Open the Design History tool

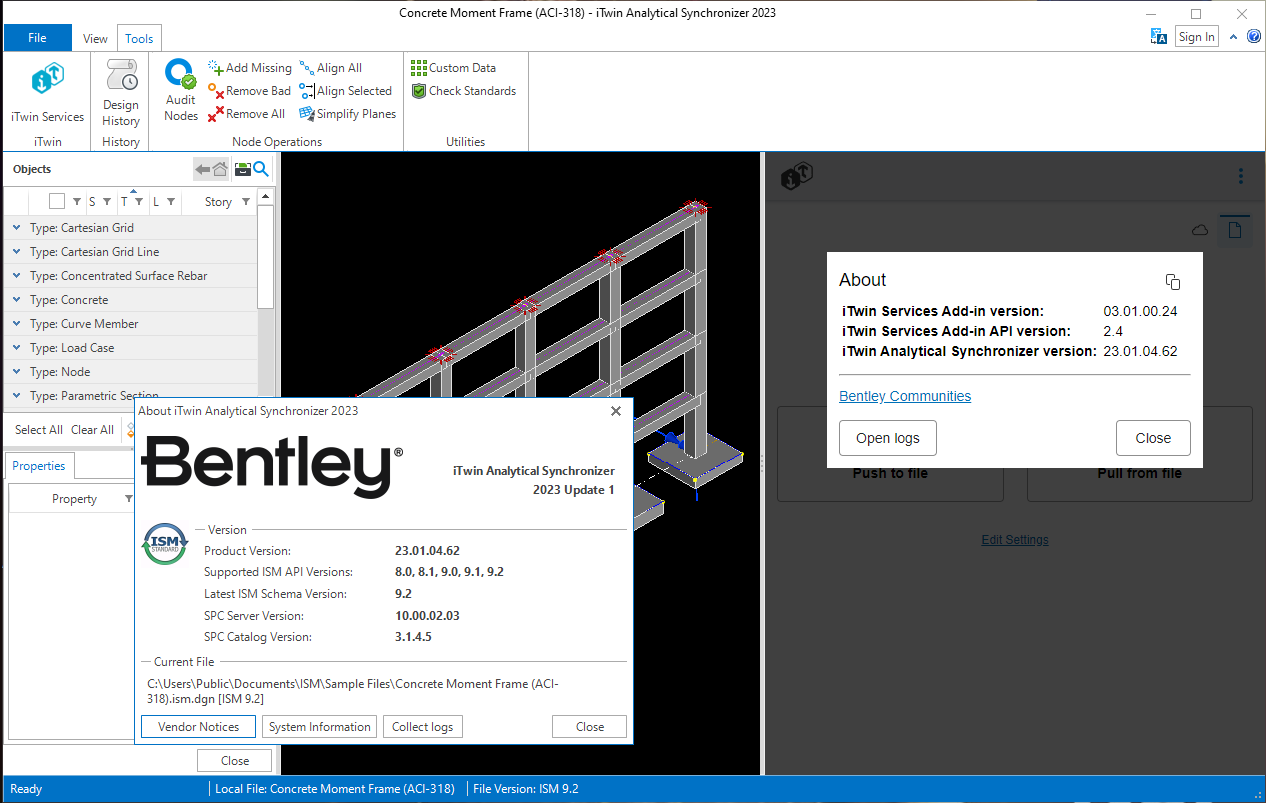[x=121, y=93]
